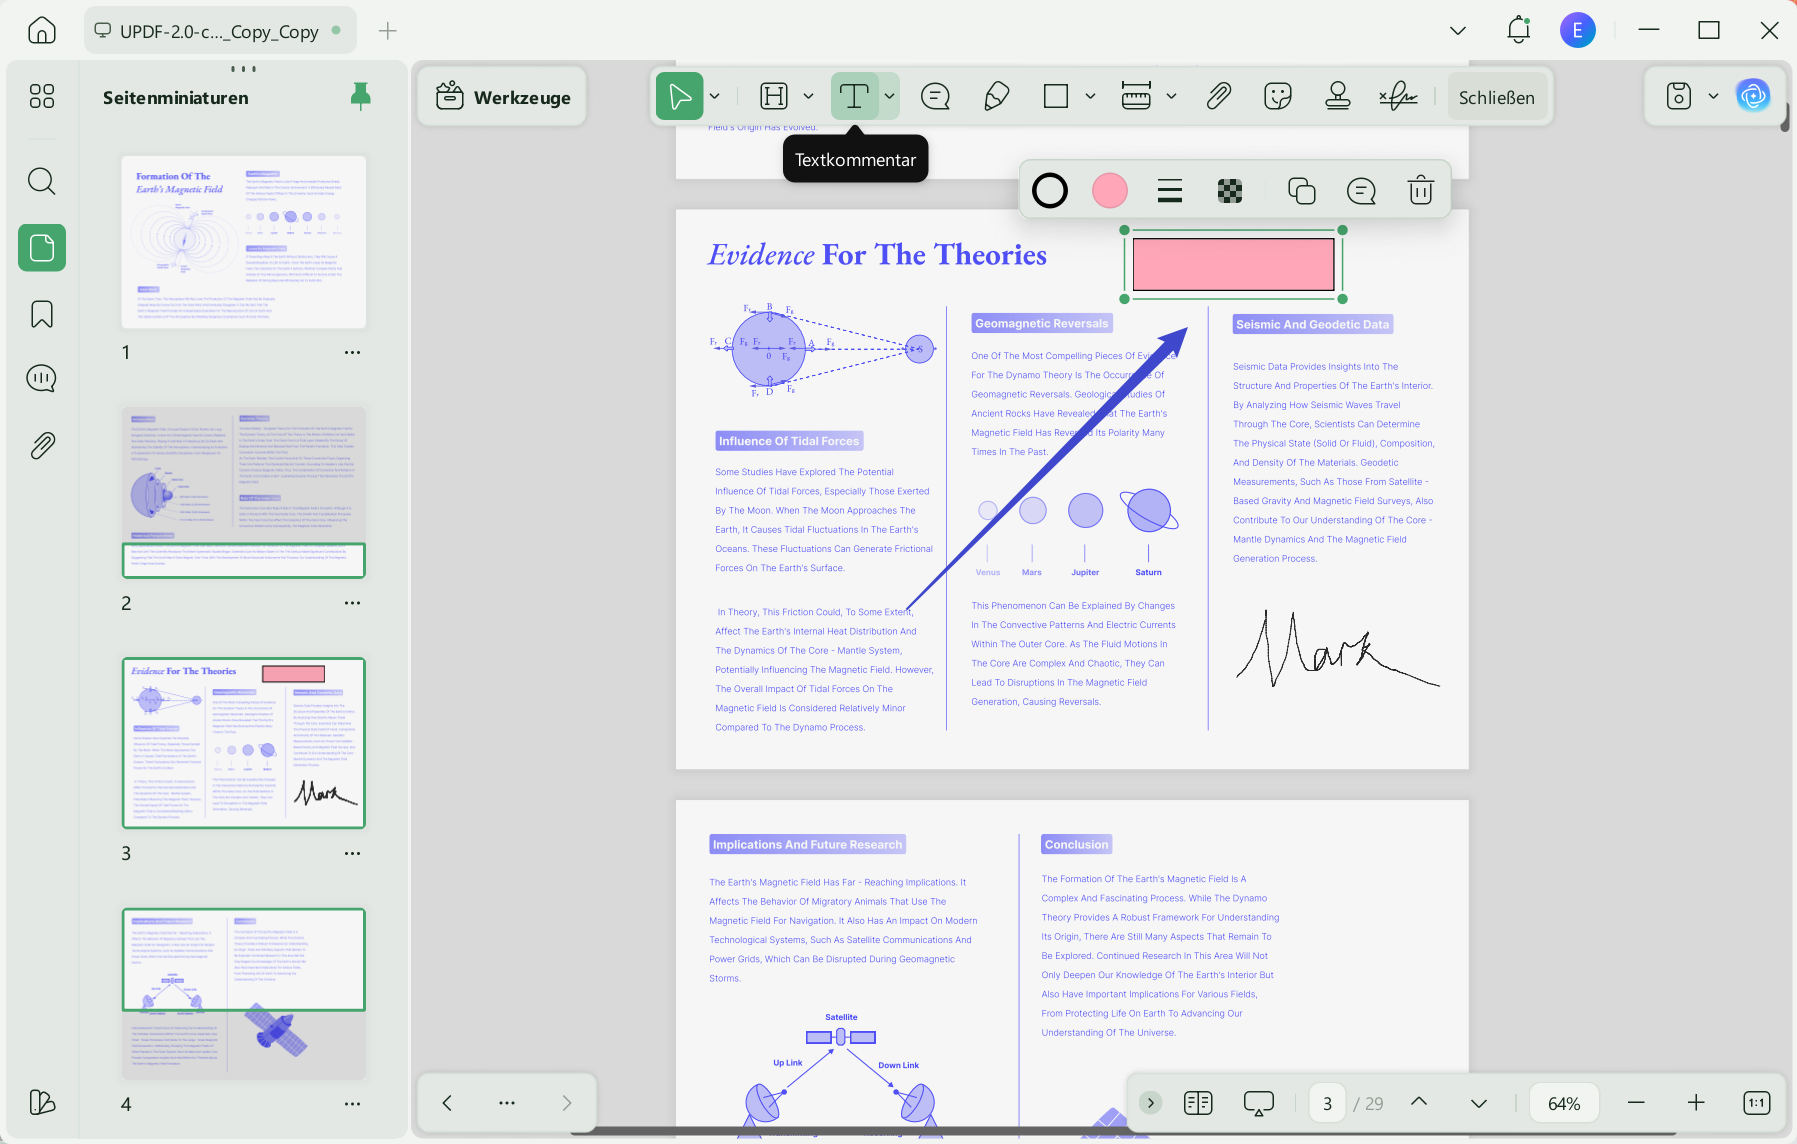The height and width of the screenshot is (1144, 1797).
Task: Go to the next page down chevron
Action: point(1478,1102)
